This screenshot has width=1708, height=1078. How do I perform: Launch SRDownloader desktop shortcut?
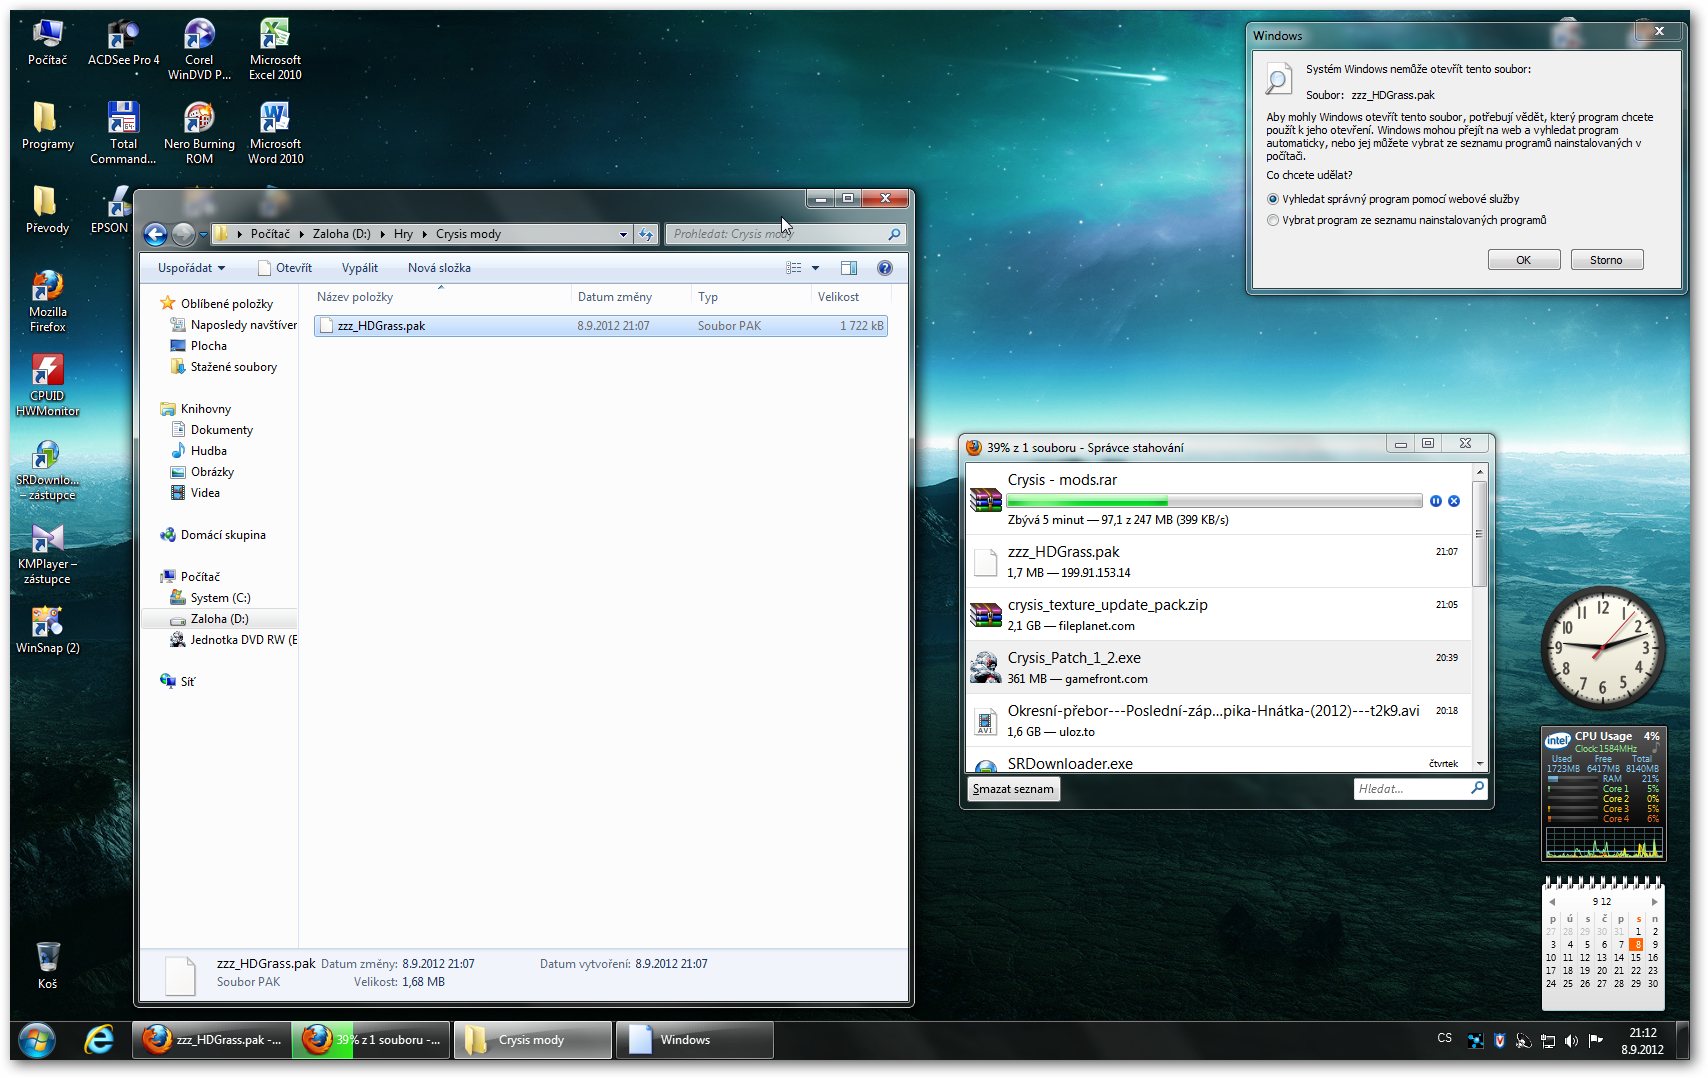click(x=47, y=469)
